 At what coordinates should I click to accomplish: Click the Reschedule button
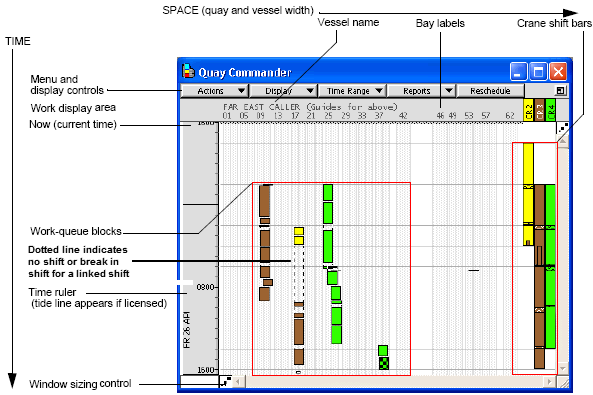click(491, 91)
